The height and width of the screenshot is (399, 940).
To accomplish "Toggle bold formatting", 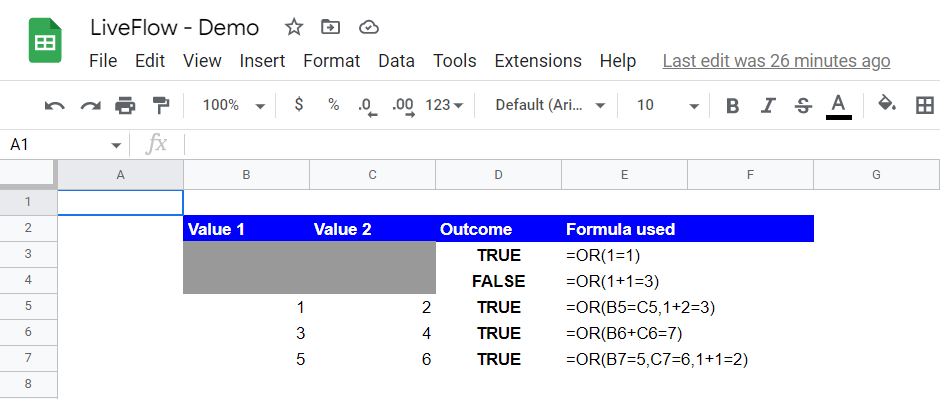I will 732,106.
